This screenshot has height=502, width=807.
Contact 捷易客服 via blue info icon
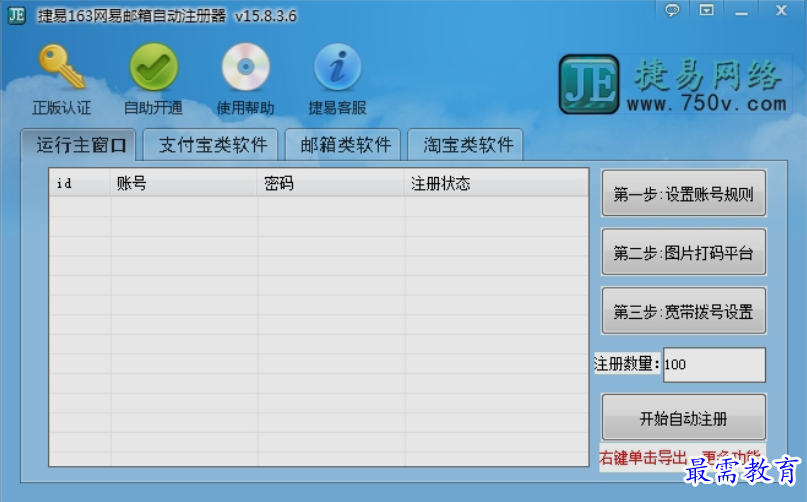coord(338,67)
